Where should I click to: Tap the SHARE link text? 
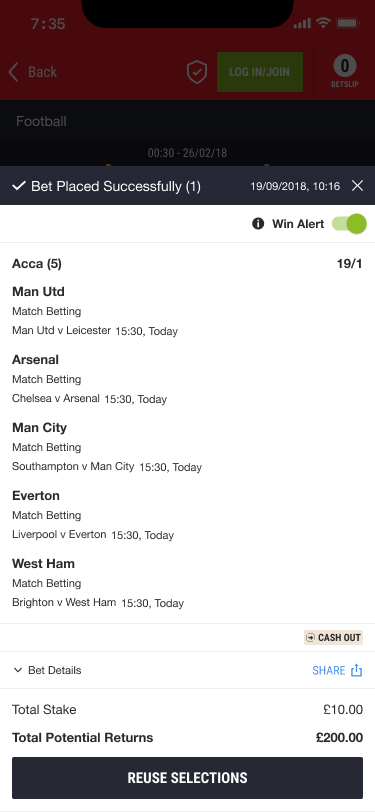[x=328, y=670]
